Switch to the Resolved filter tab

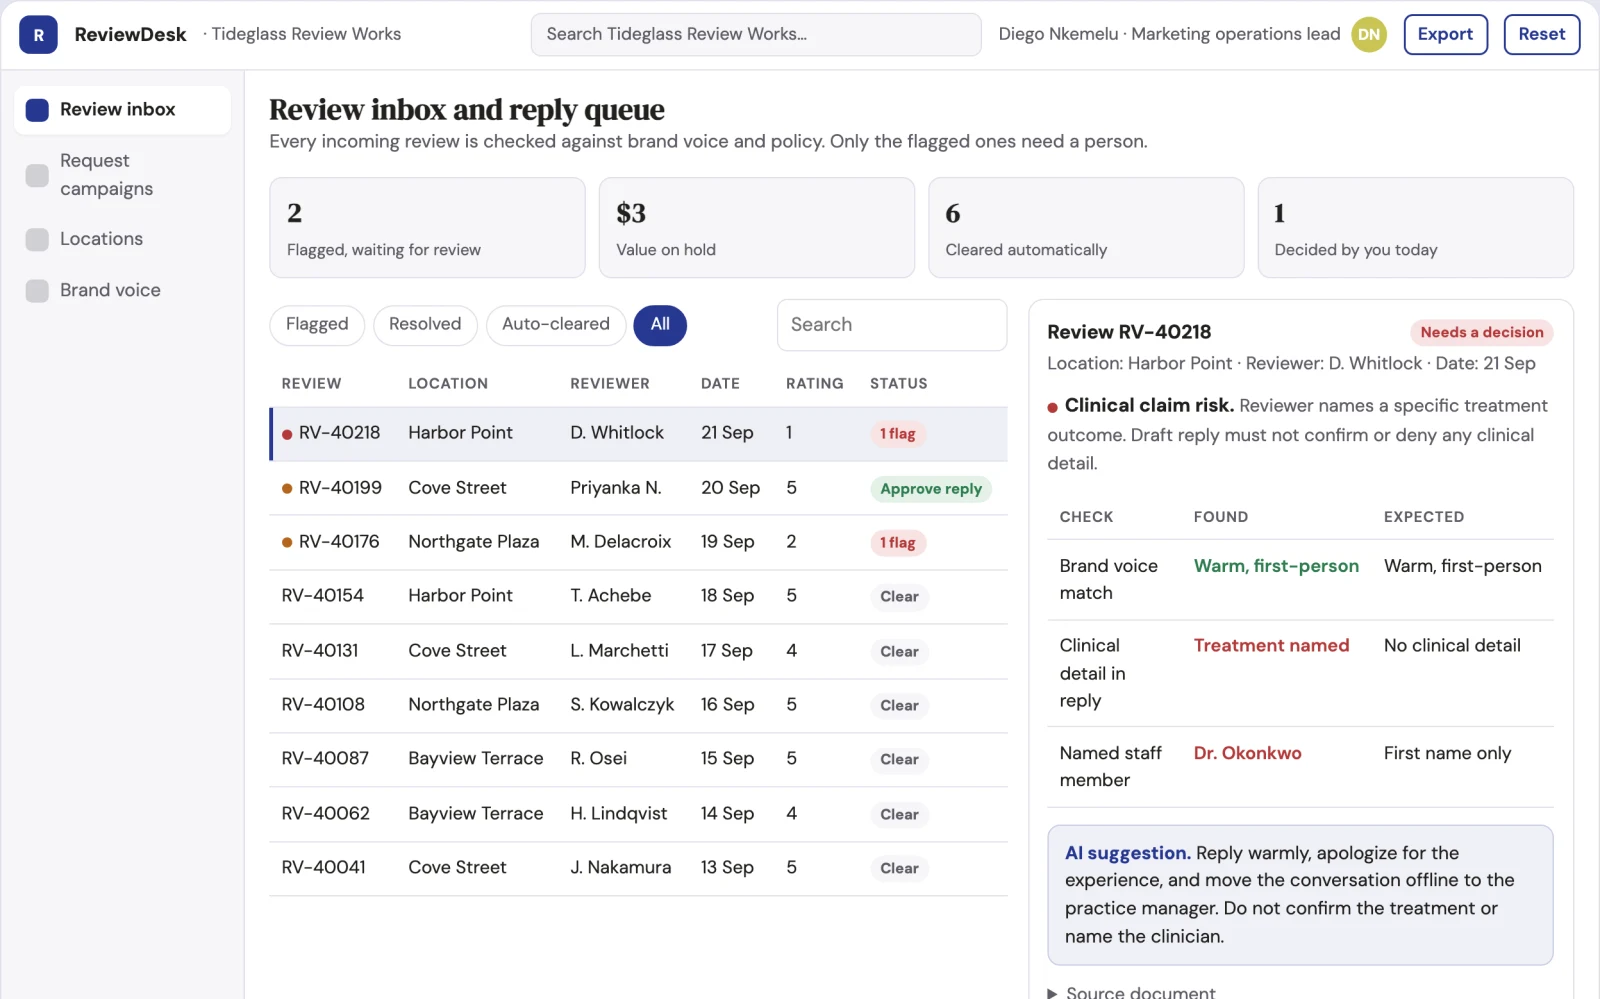click(x=425, y=325)
